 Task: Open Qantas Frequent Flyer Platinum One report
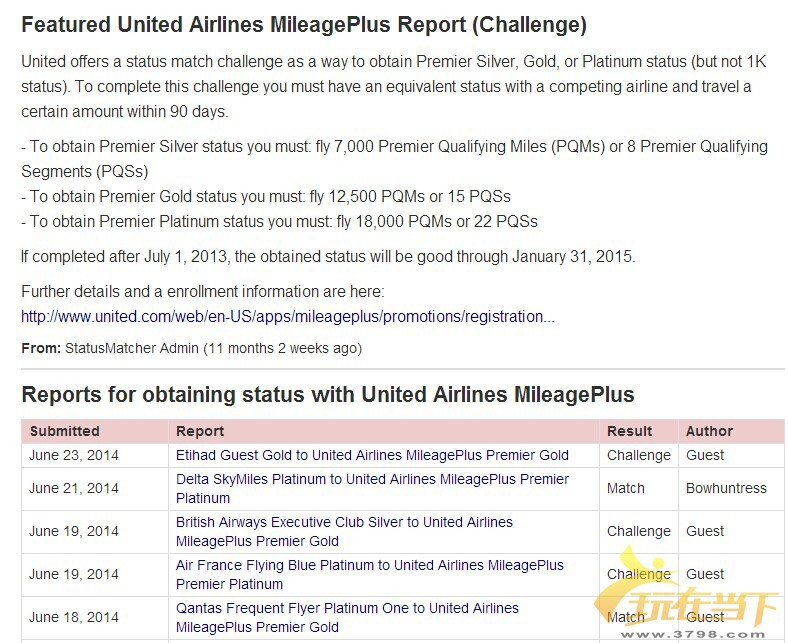tap(347, 617)
